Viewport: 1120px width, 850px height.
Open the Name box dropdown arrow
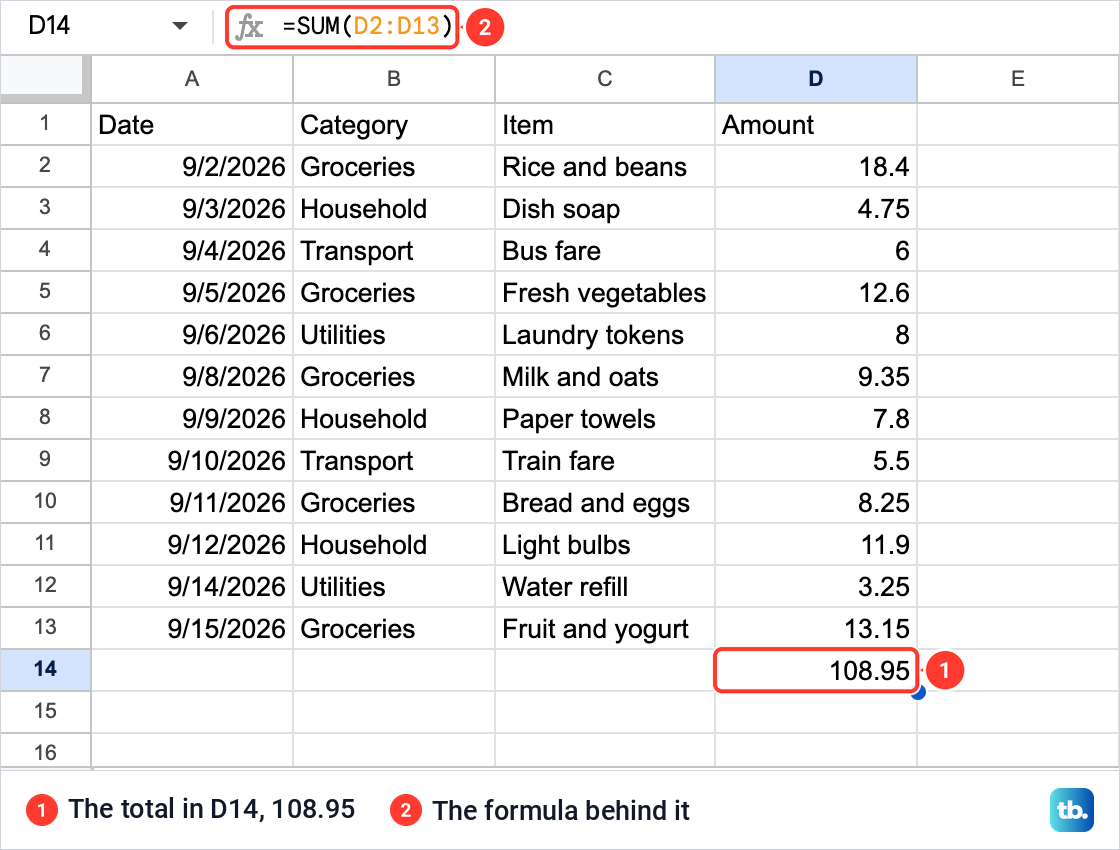[x=180, y=26]
